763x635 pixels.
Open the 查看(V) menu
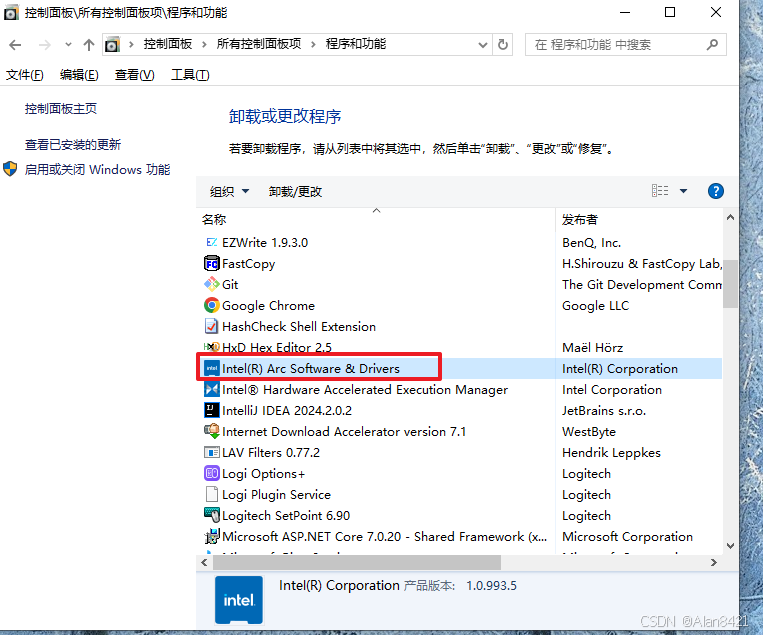(x=134, y=74)
